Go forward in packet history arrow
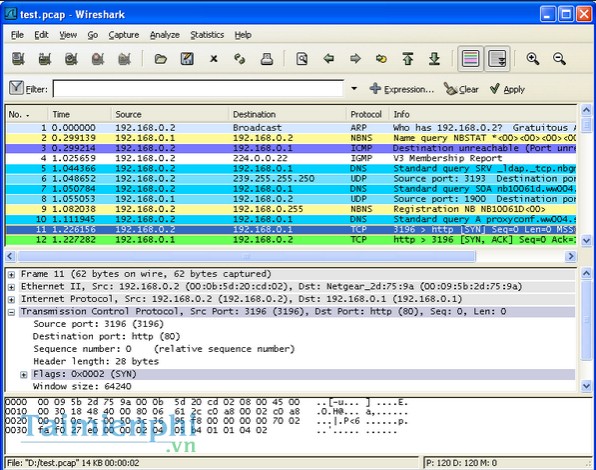Screen dimensions: 596x470 [x=355, y=59]
